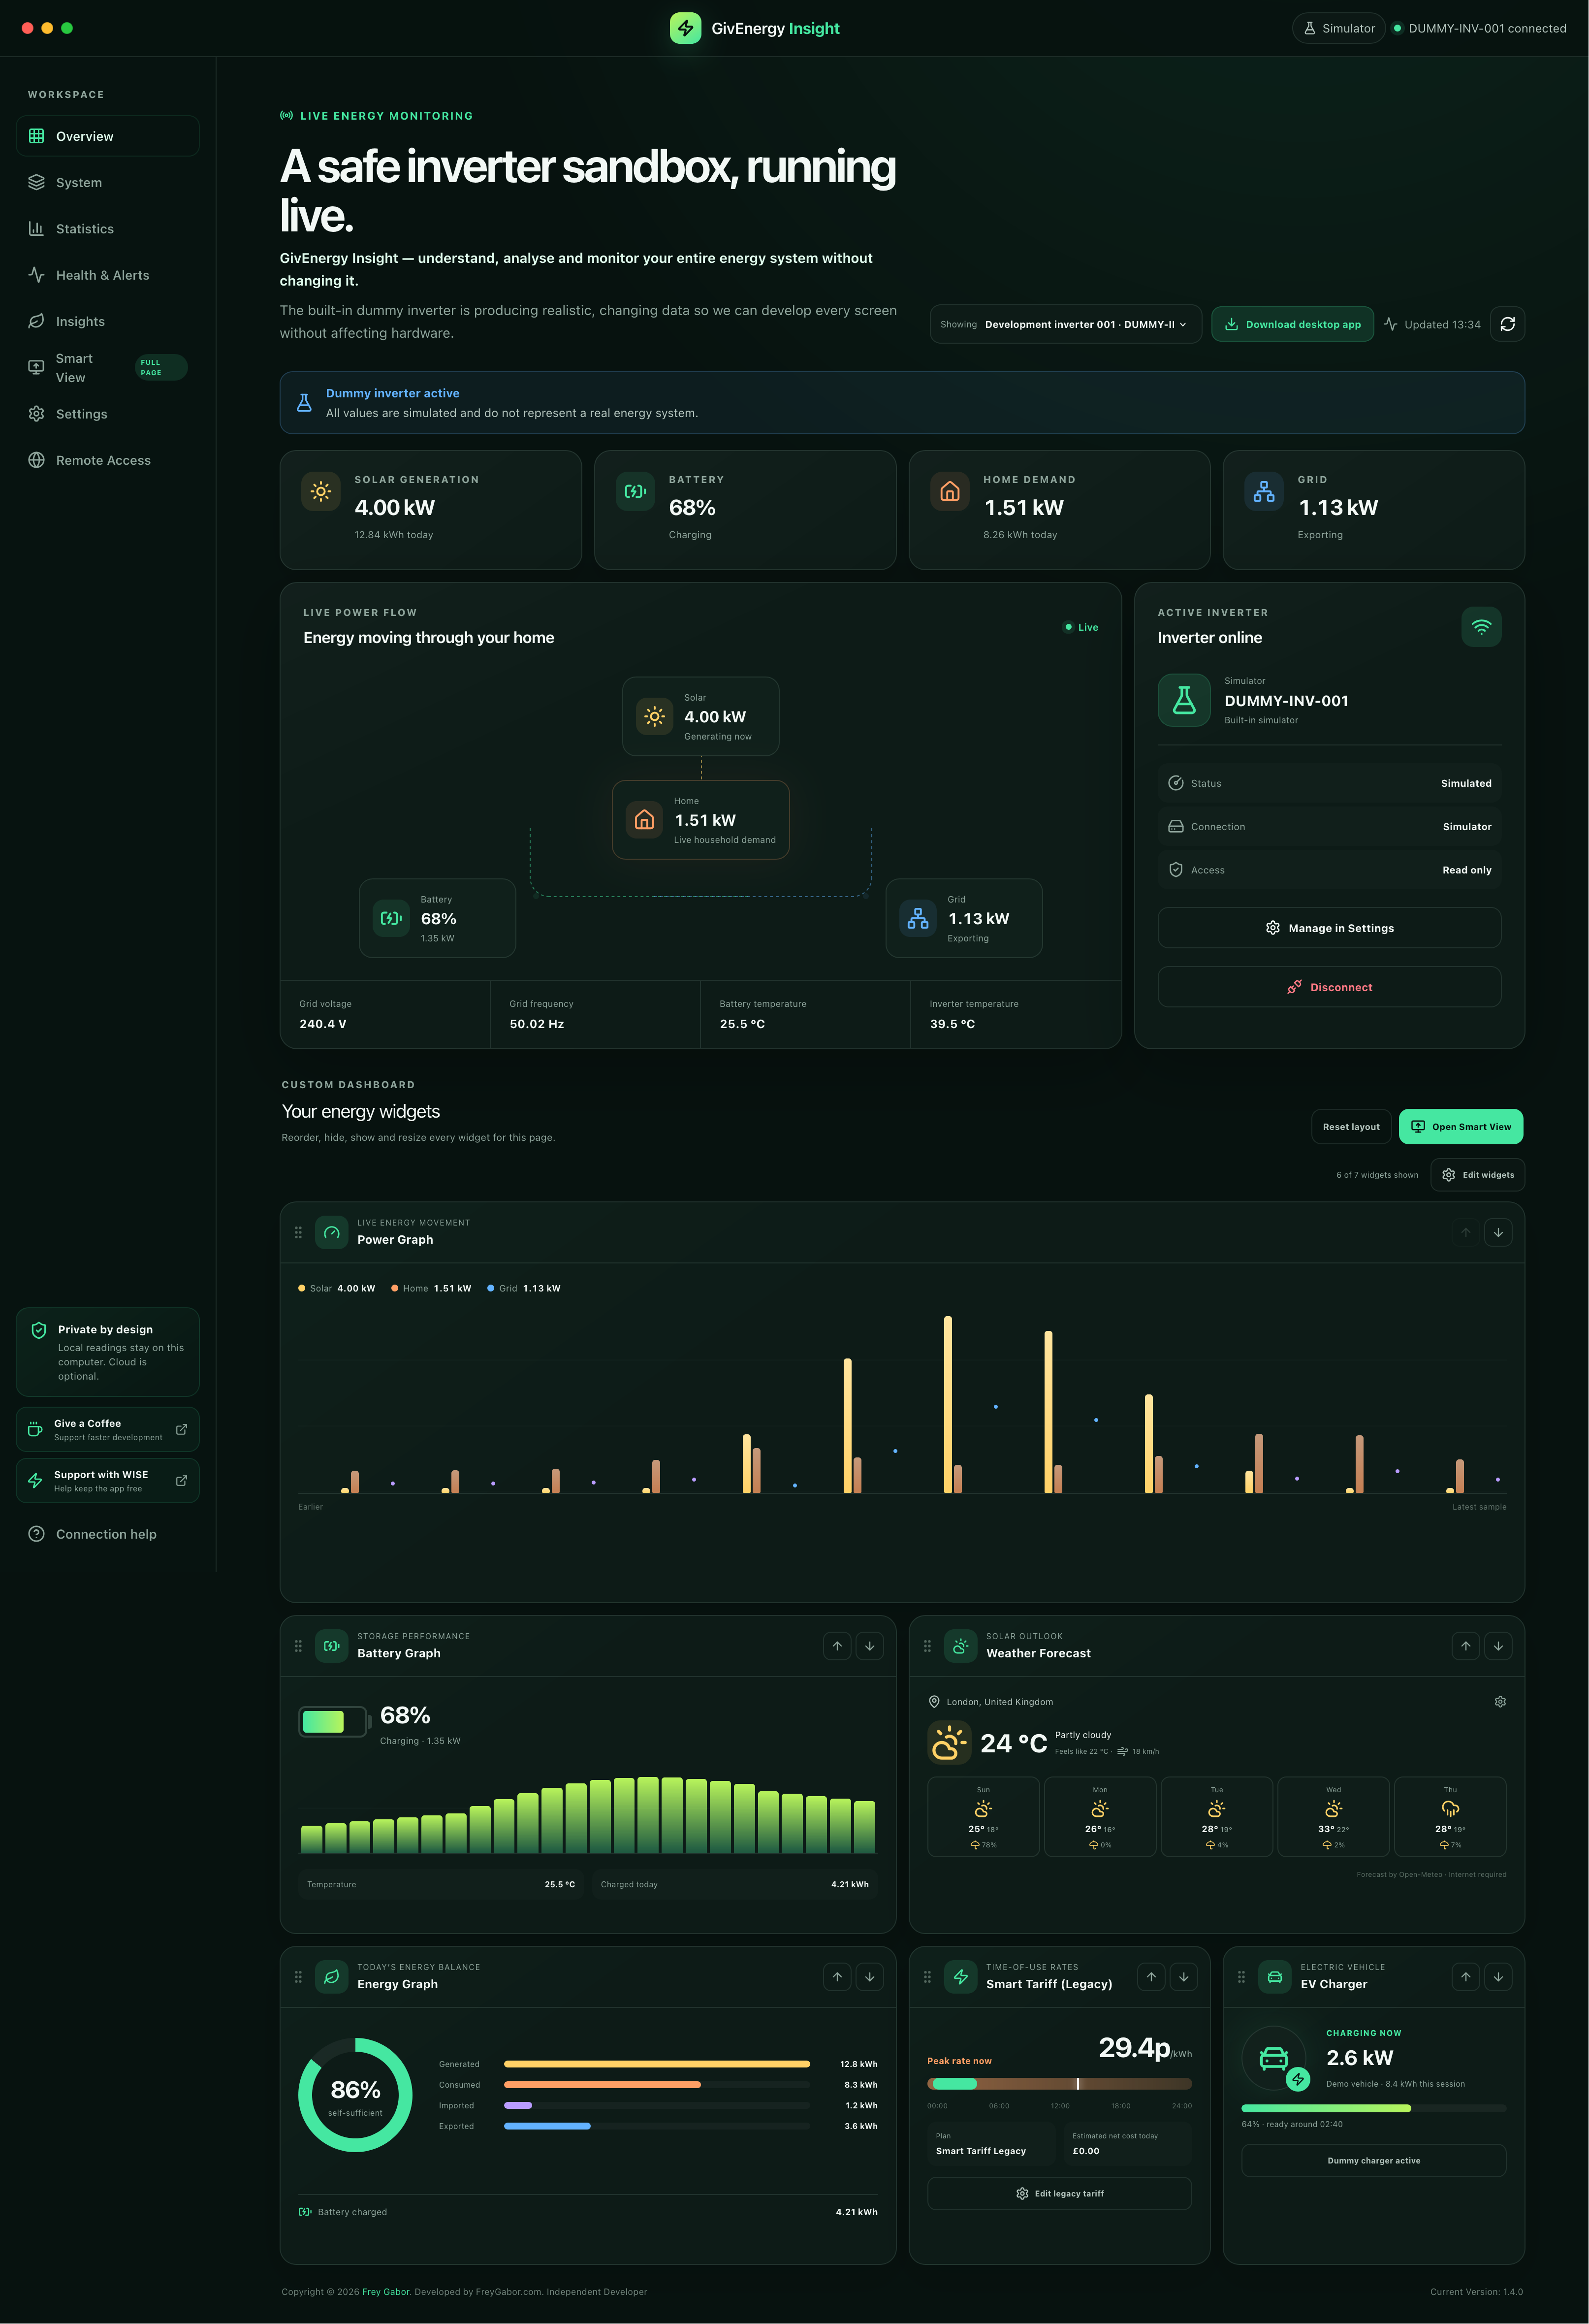Click the Battery 68% flow node

pos(437,918)
